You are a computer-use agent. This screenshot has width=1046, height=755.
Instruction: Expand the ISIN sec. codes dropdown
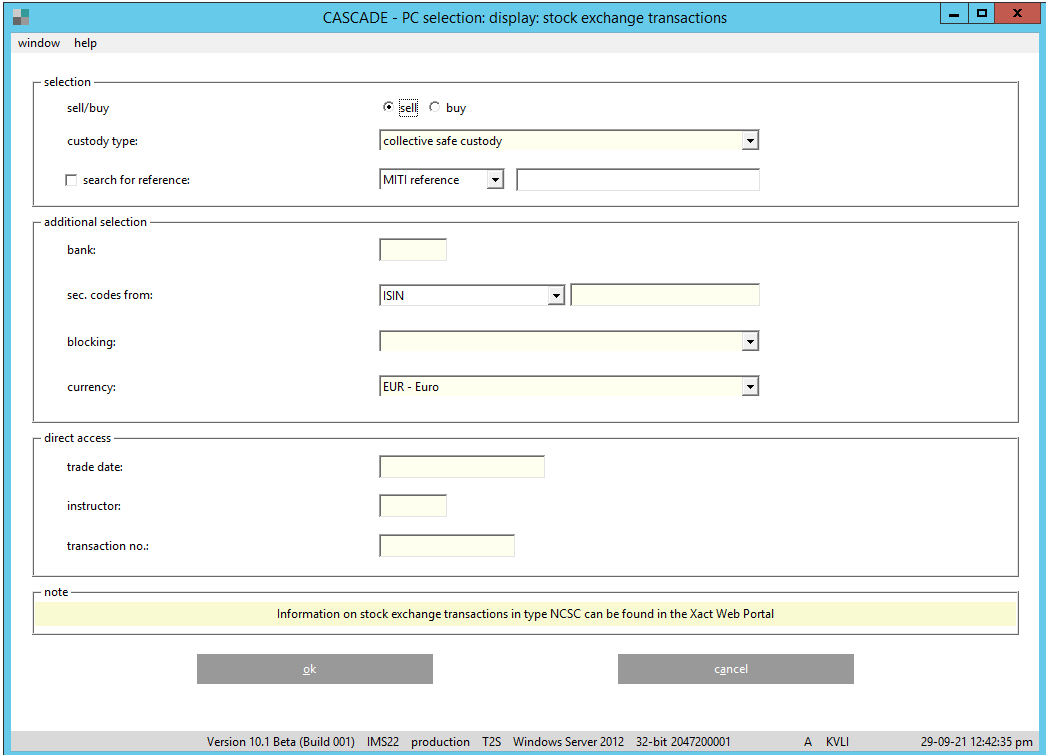pyautogui.click(x=557, y=296)
